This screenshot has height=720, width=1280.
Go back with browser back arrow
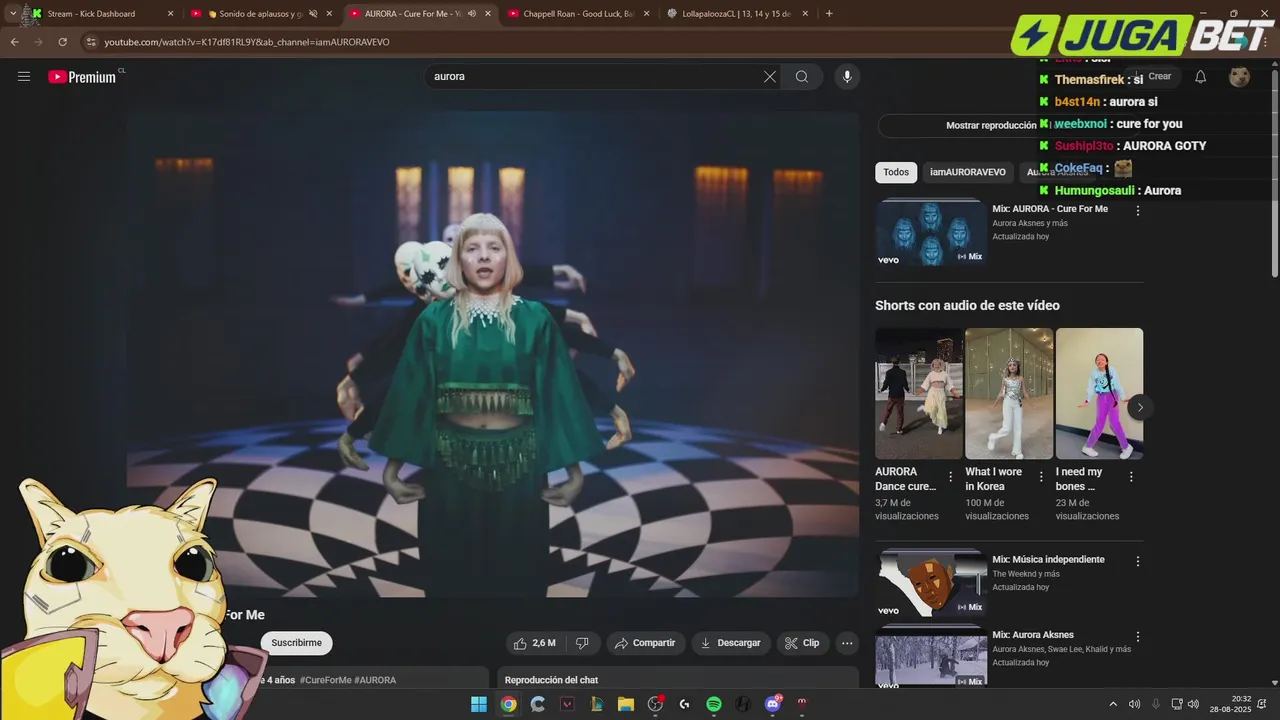pos(14,42)
